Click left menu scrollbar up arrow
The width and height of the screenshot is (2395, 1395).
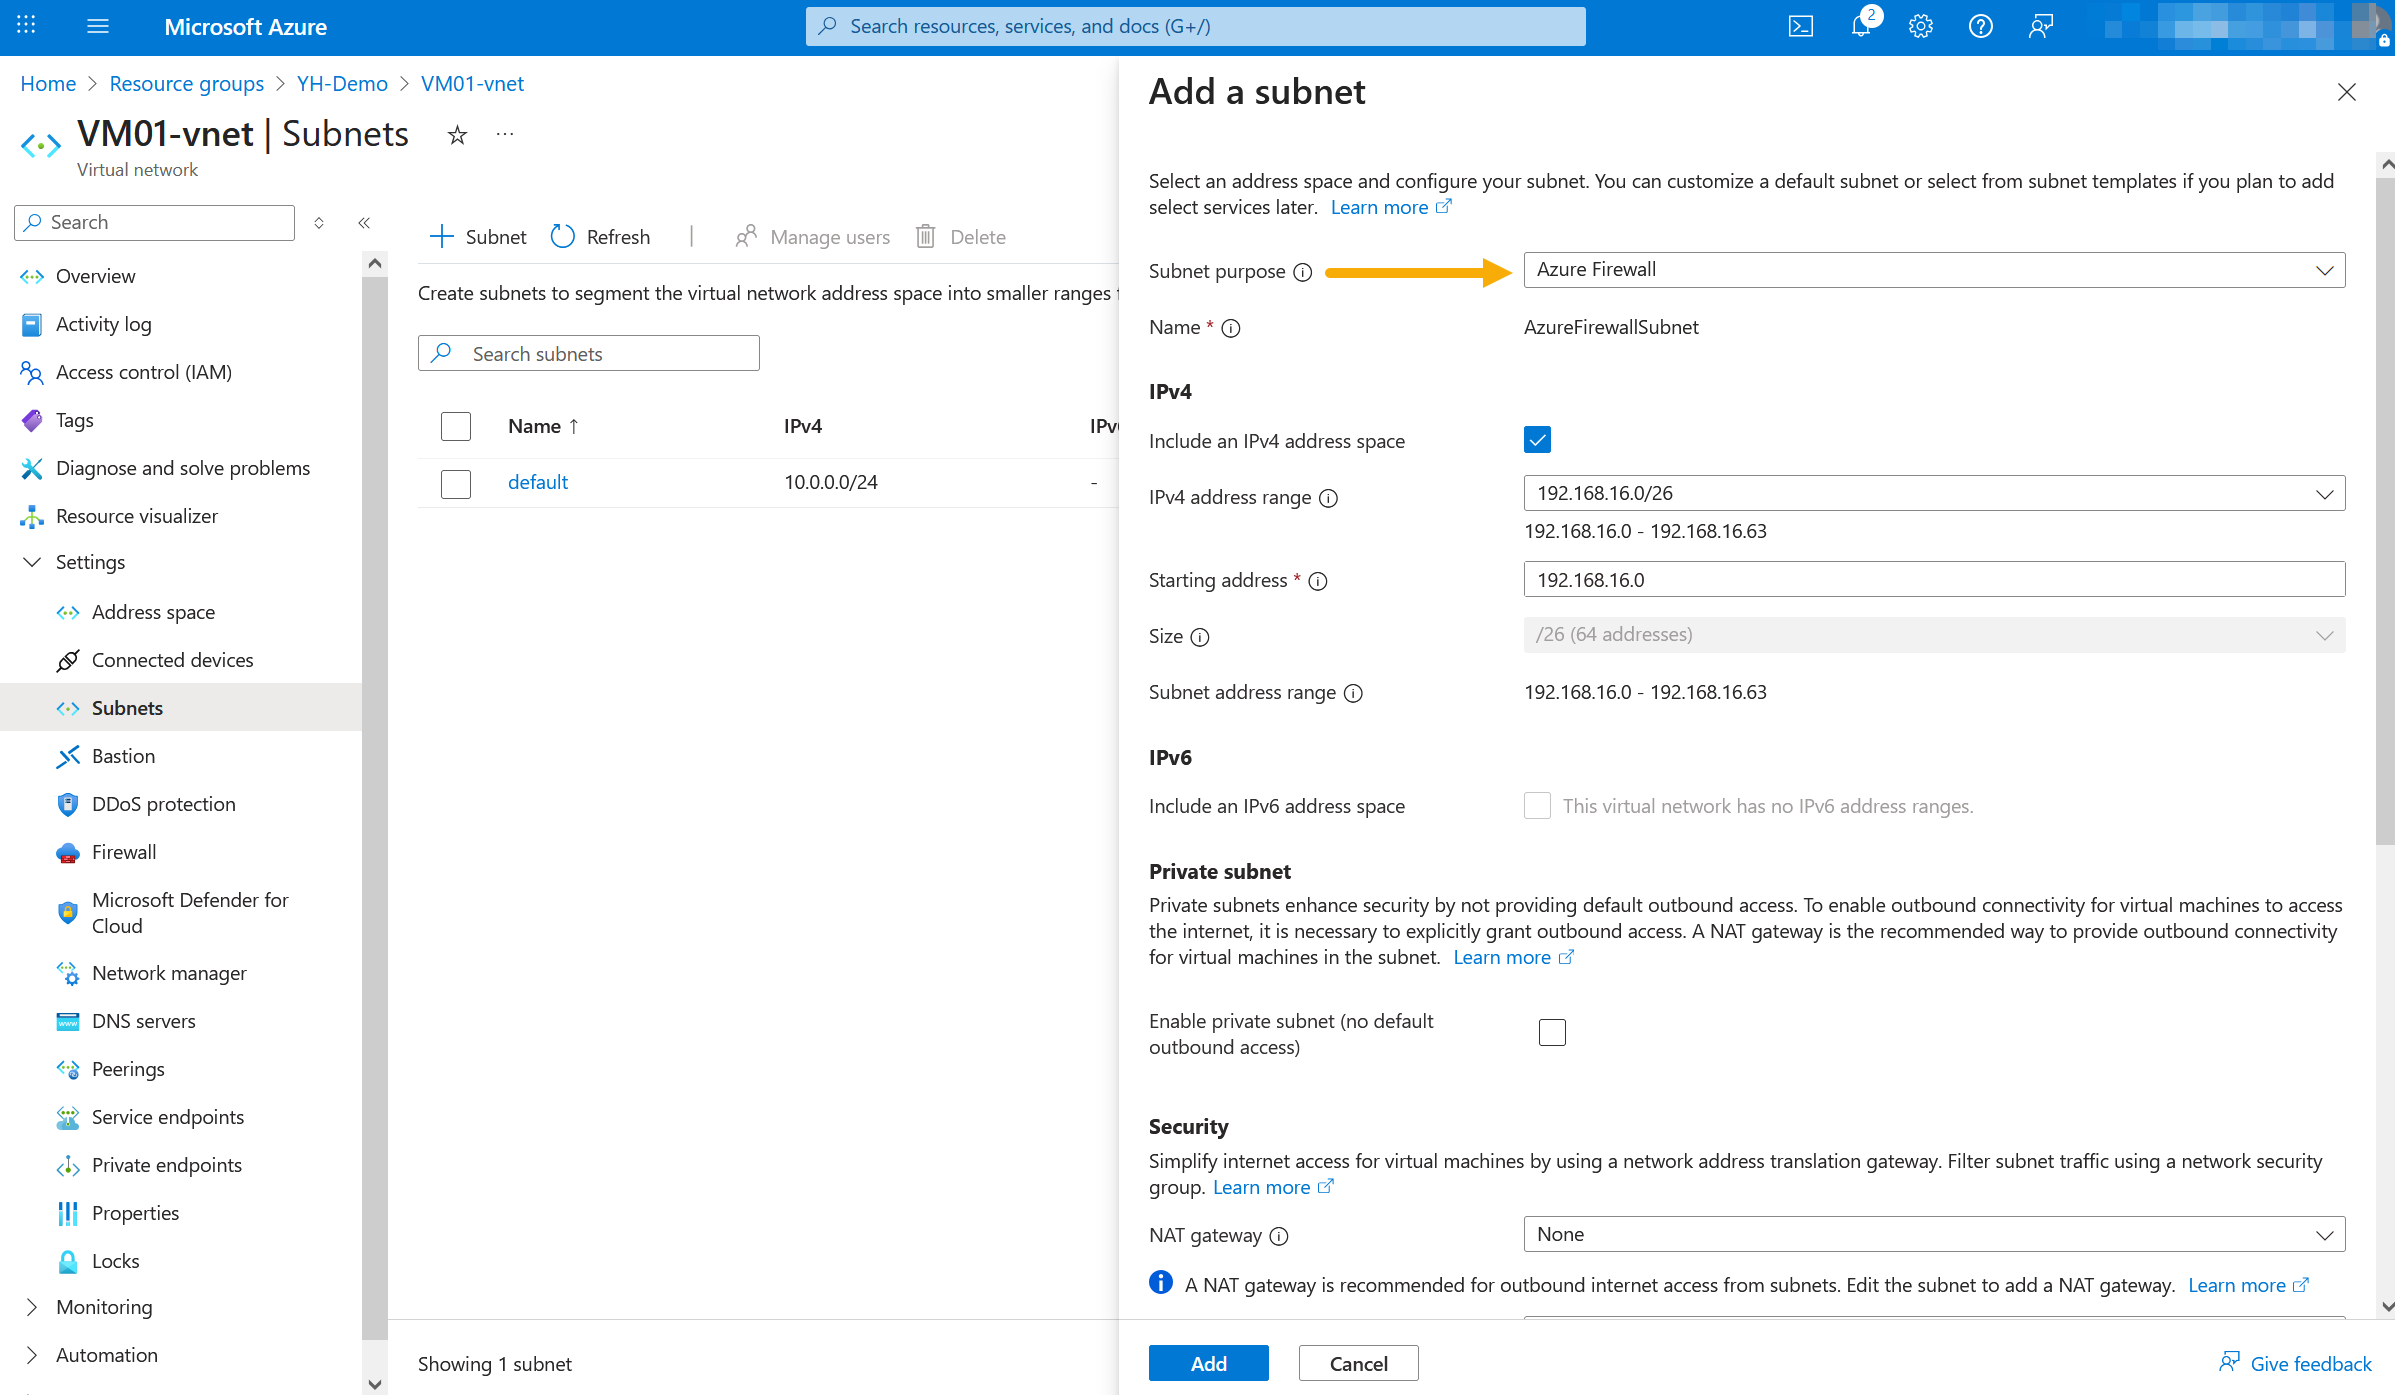375,263
